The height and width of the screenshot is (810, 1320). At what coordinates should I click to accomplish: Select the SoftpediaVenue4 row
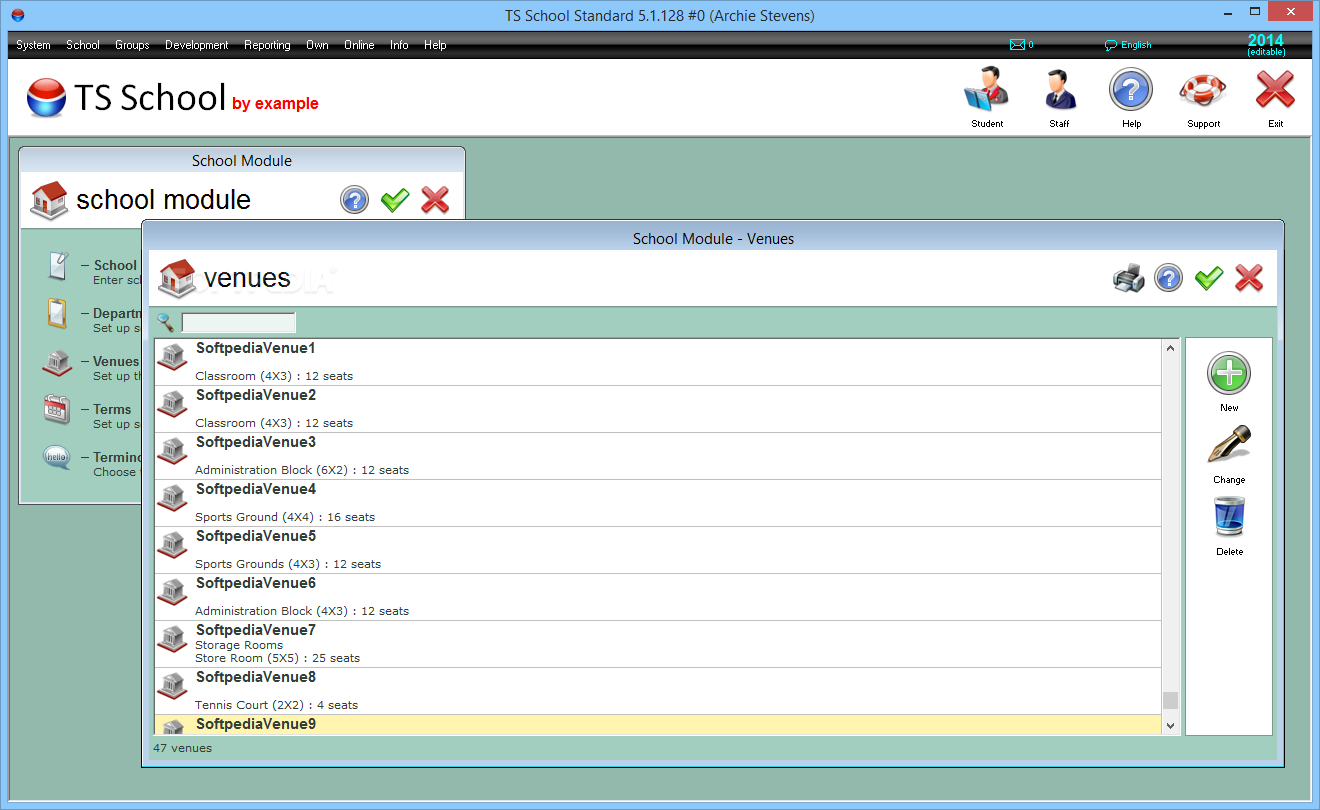(658, 503)
